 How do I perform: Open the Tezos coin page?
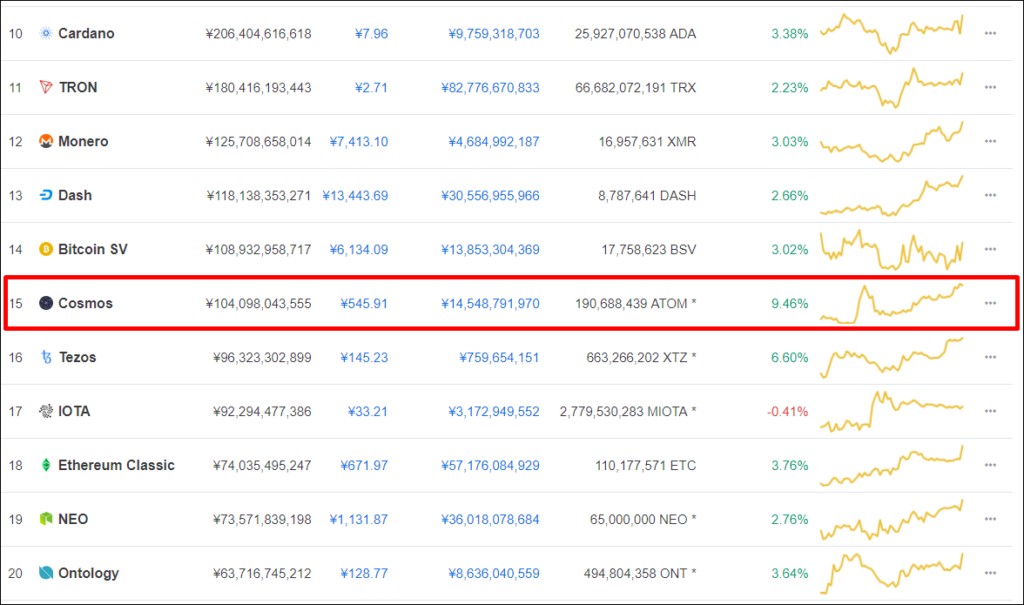pos(78,357)
